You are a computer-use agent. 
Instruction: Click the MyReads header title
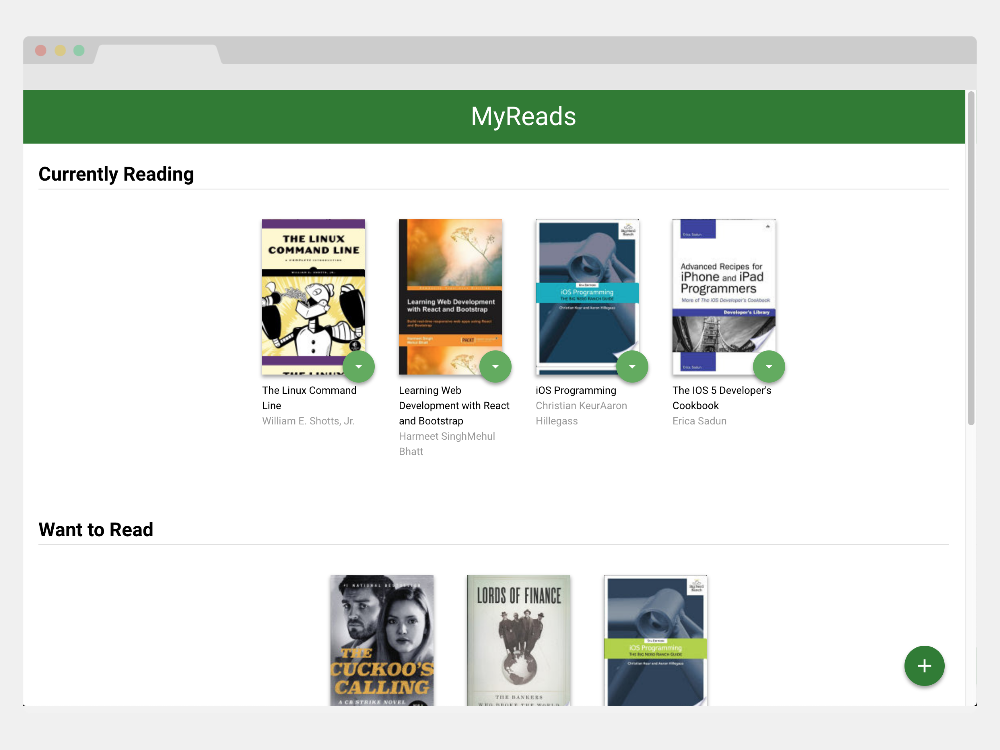(524, 117)
